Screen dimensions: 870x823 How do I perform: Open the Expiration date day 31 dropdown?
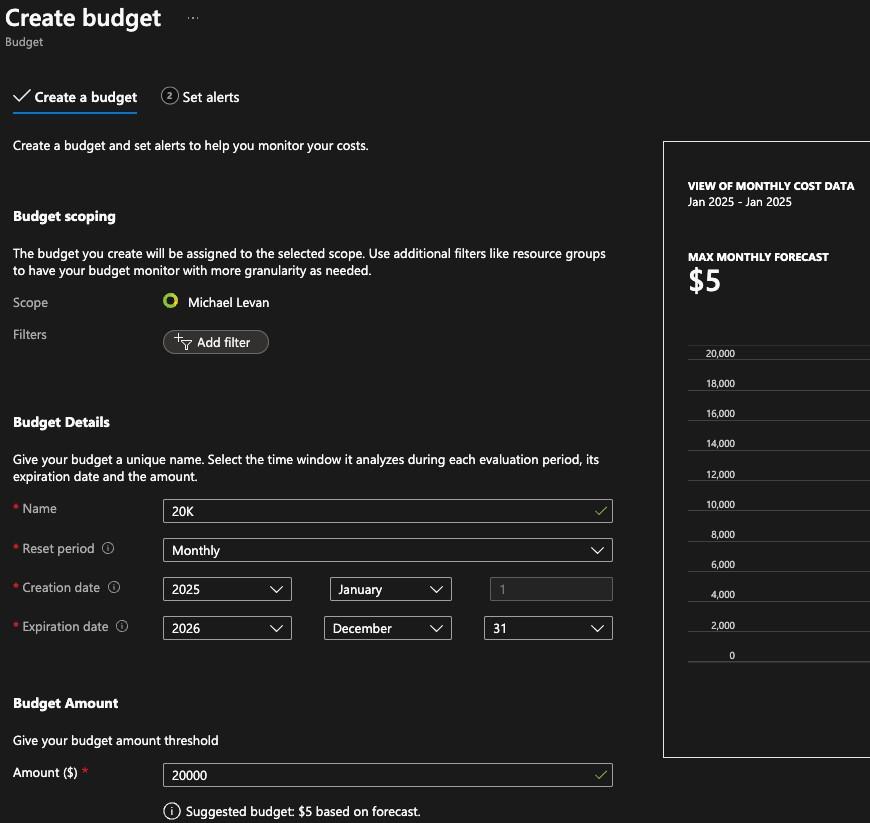[x=548, y=628]
